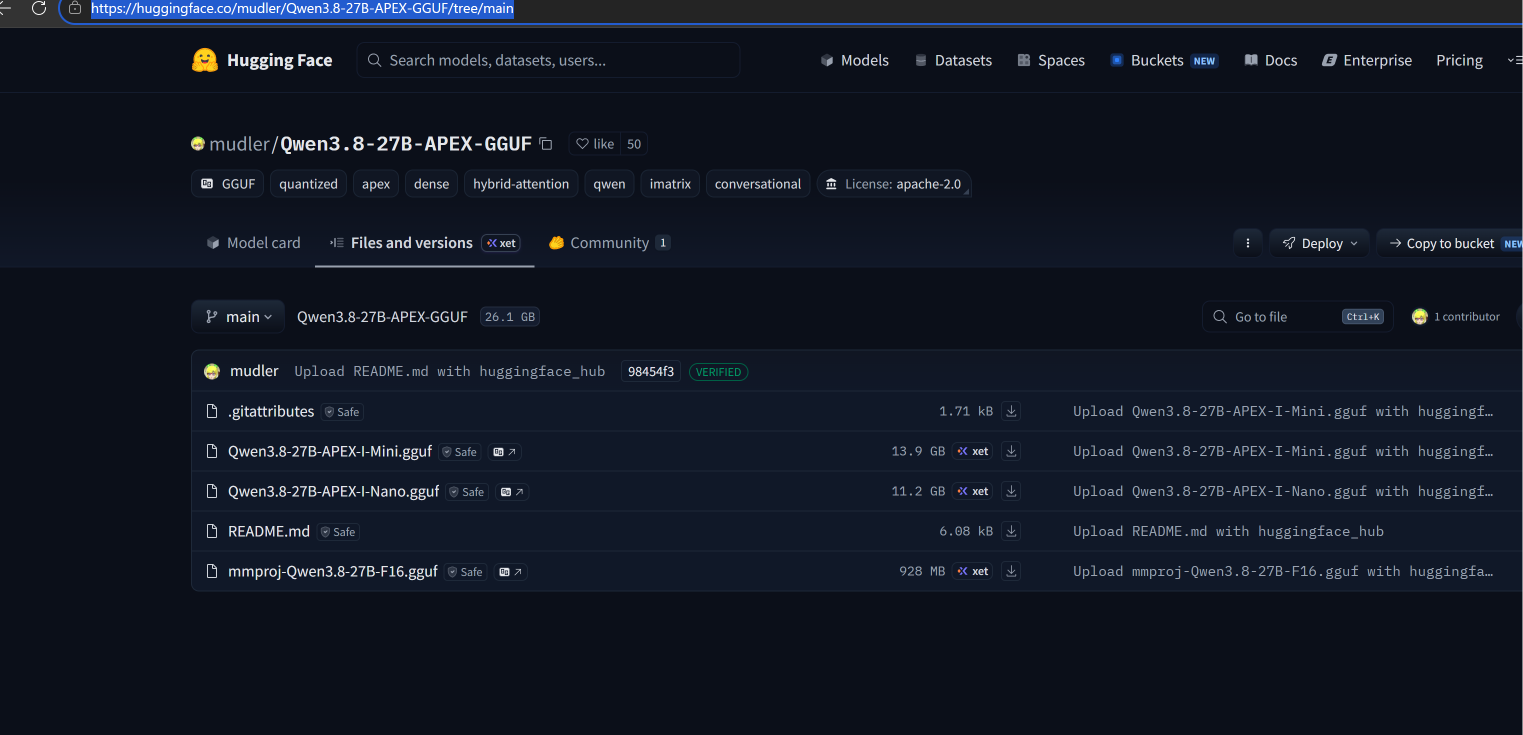Like the Qwen3.8-27B-APEX-GGUF repository
Viewport: 1523px width, 735px height.
[595, 144]
